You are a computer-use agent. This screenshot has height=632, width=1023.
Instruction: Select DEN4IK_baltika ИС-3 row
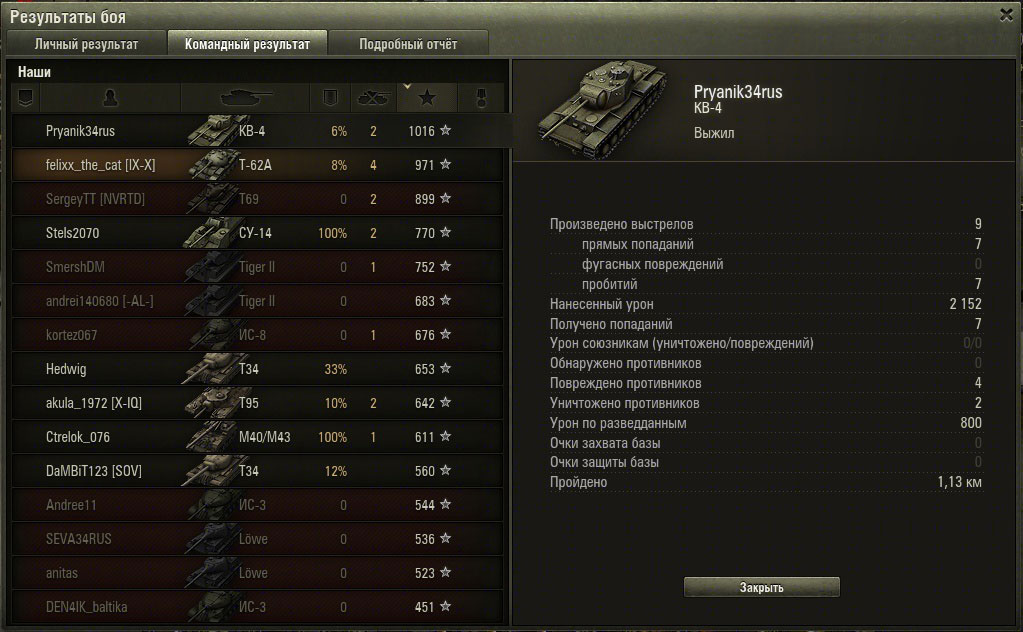coord(257,607)
